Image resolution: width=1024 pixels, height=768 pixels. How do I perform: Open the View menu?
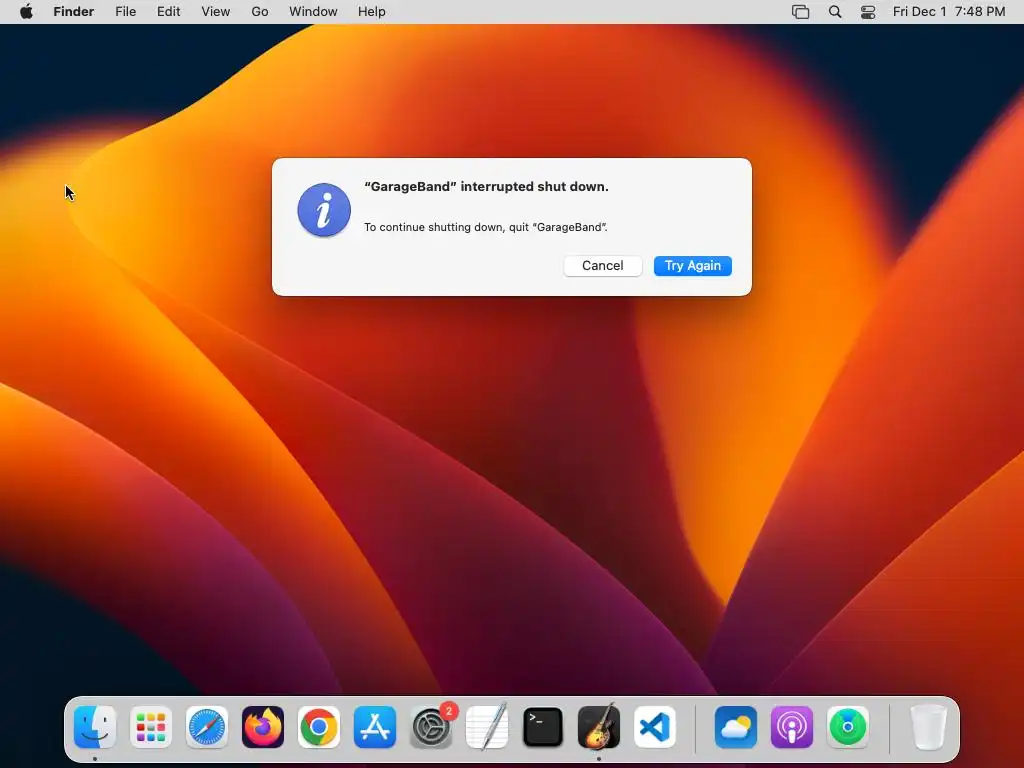(216, 12)
